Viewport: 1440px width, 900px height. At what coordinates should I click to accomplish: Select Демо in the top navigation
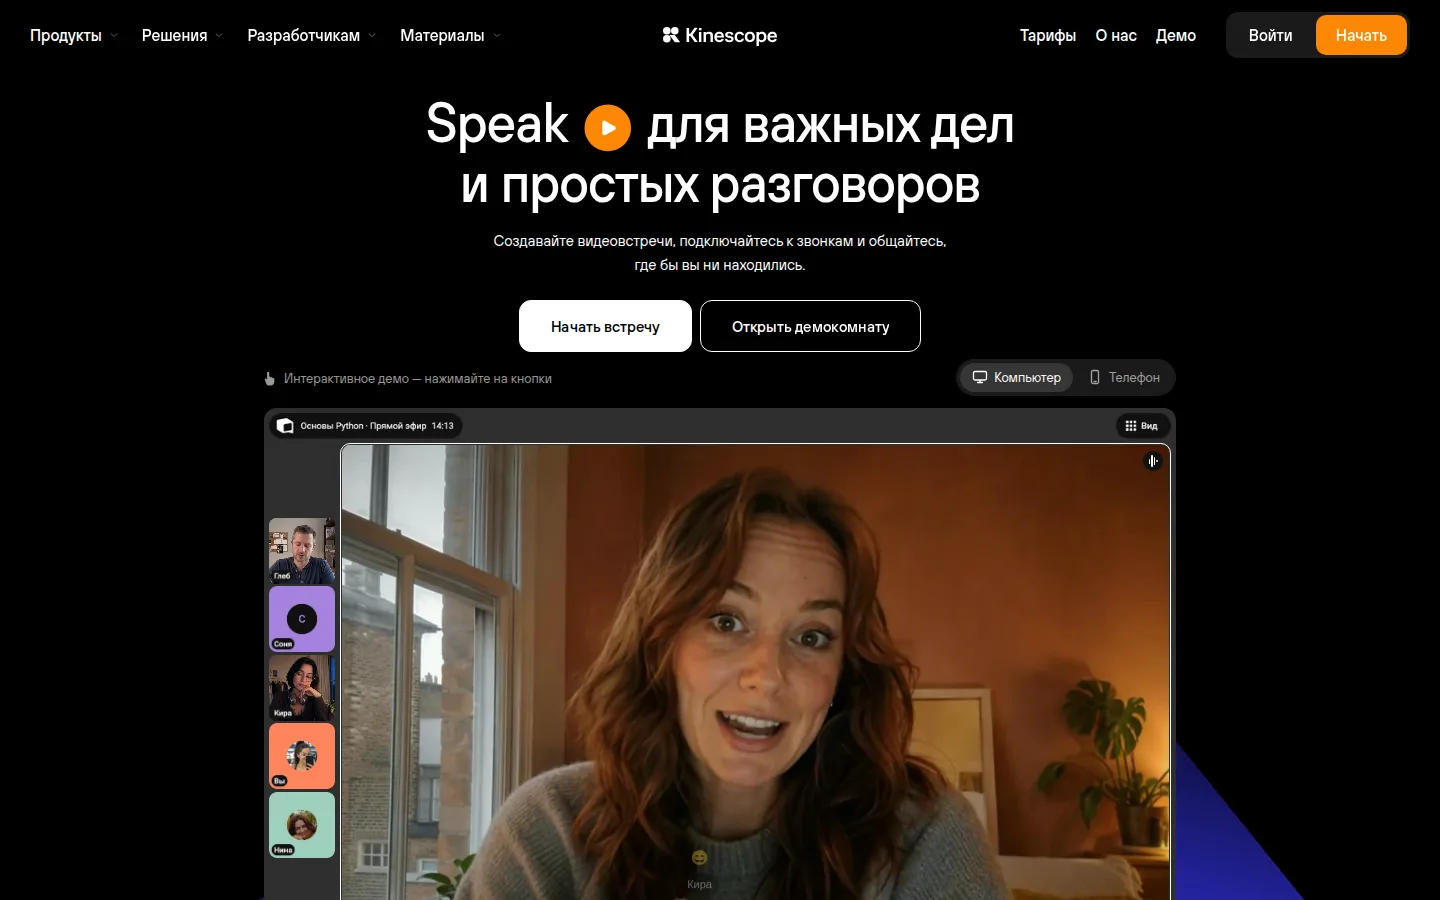pos(1176,35)
